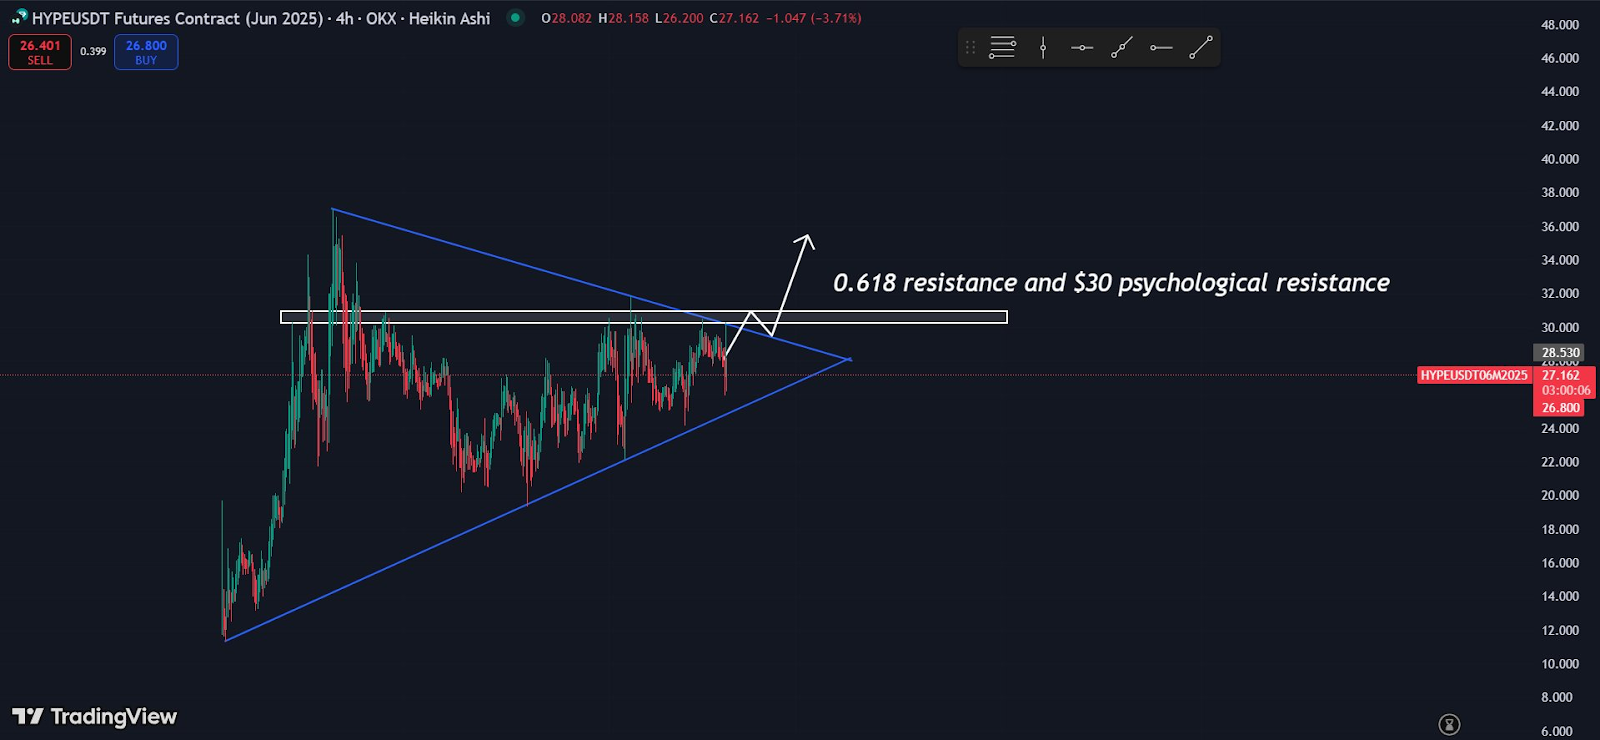Click the 27.162 current price label
The width and height of the screenshot is (1600, 740).
[x=1561, y=376]
